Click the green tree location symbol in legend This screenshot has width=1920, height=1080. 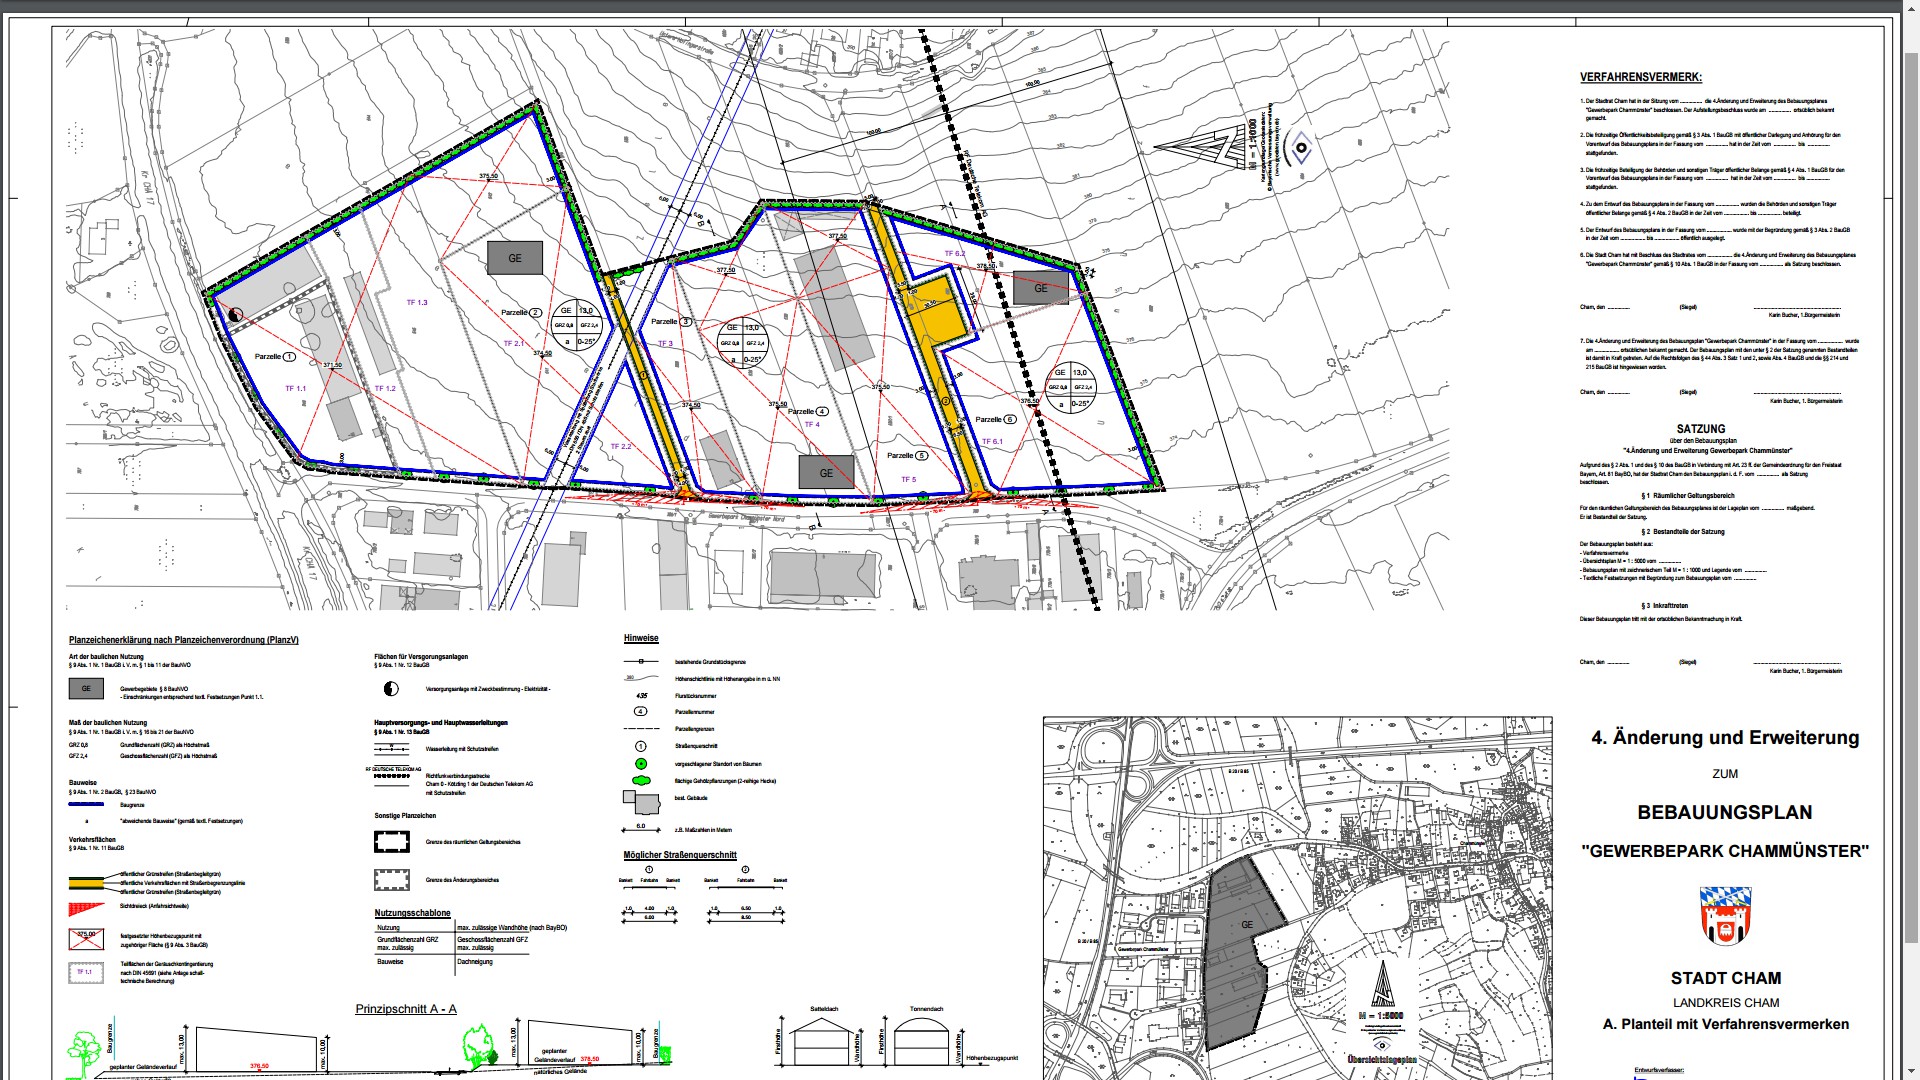click(641, 763)
